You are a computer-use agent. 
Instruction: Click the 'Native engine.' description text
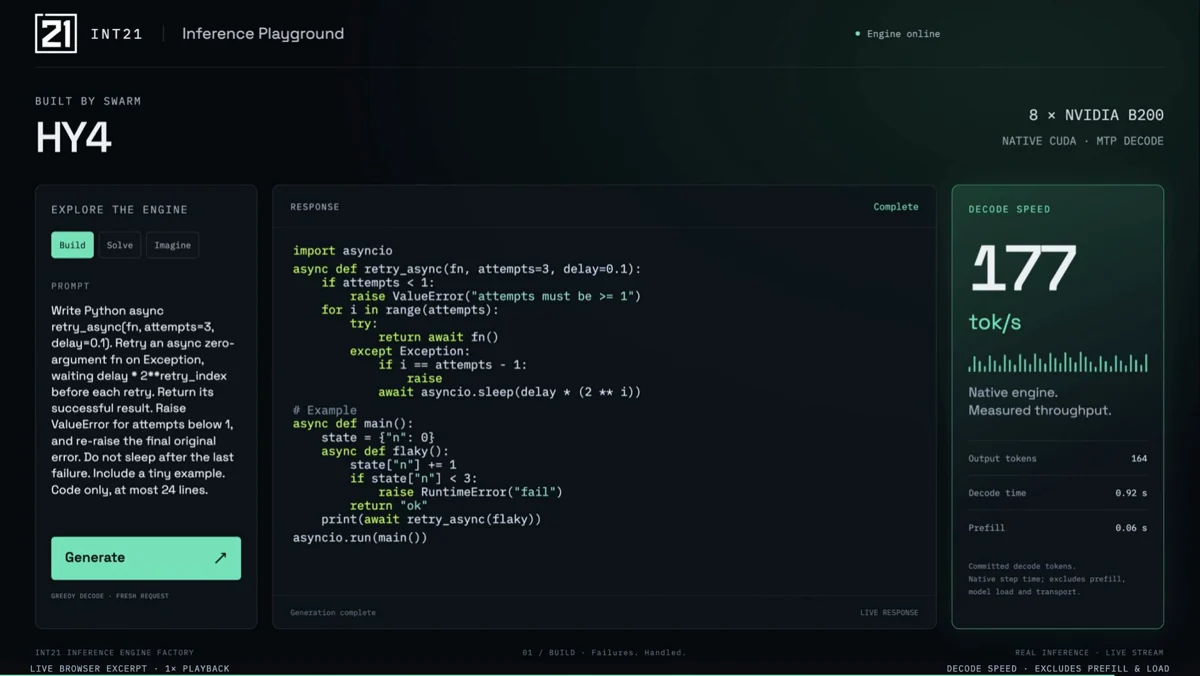click(x=1013, y=393)
